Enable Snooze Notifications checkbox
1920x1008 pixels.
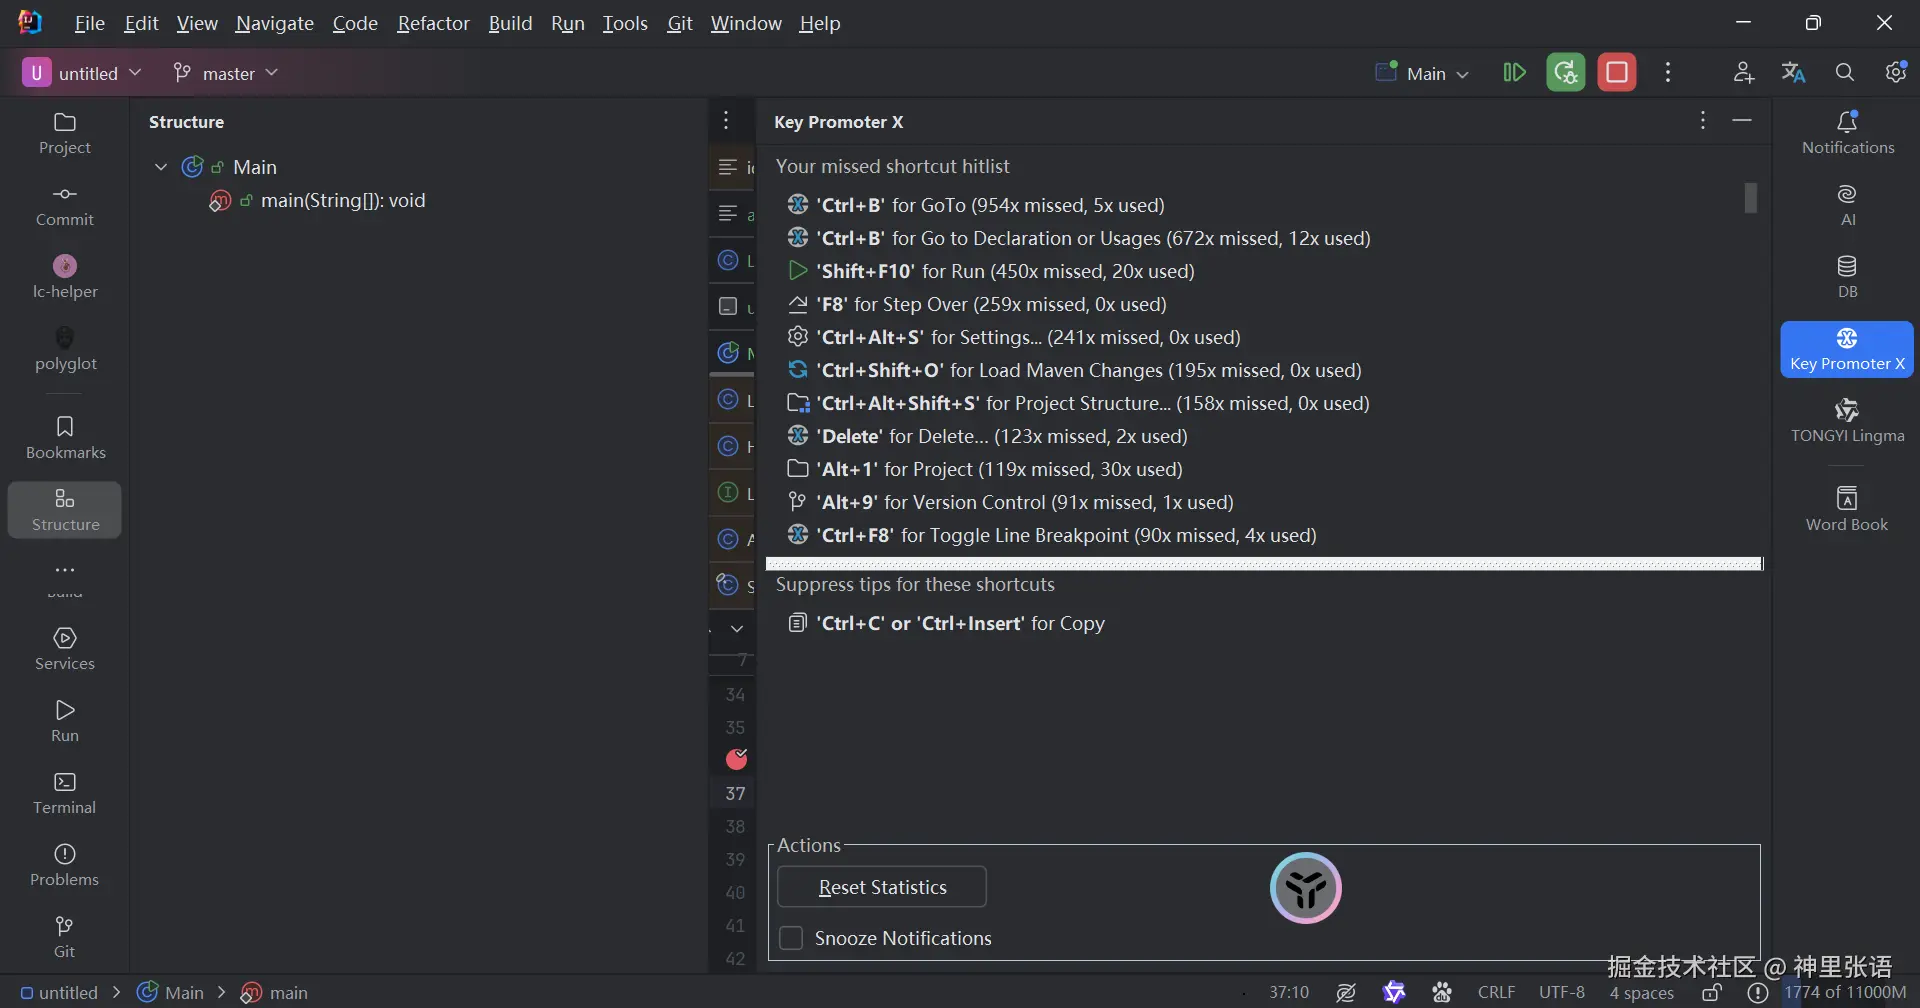tap(791, 938)
